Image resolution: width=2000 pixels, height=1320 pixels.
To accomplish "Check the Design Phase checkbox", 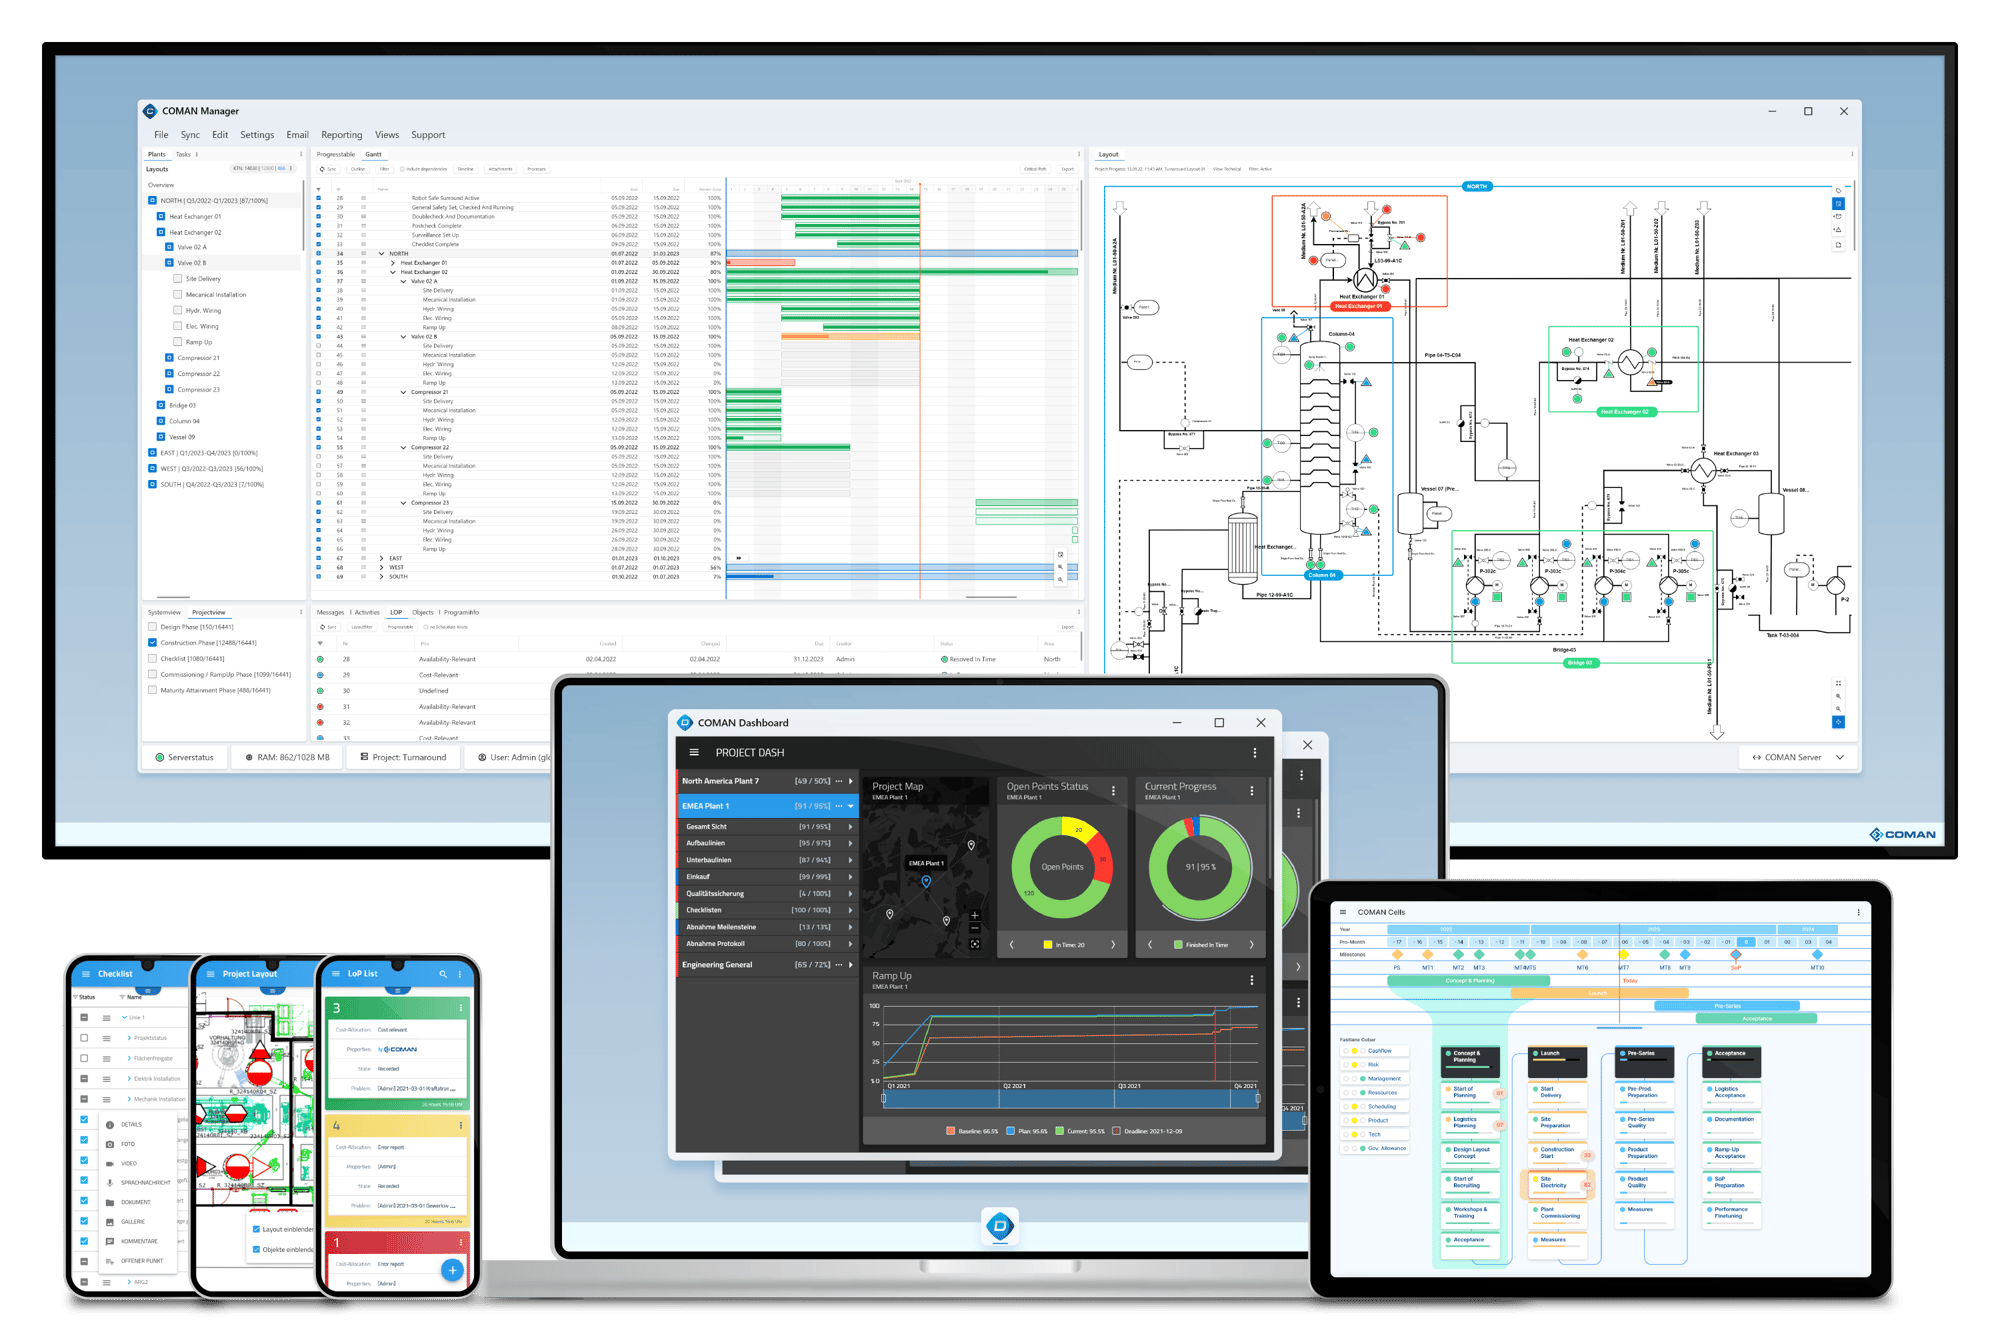I will click(152, 627).
